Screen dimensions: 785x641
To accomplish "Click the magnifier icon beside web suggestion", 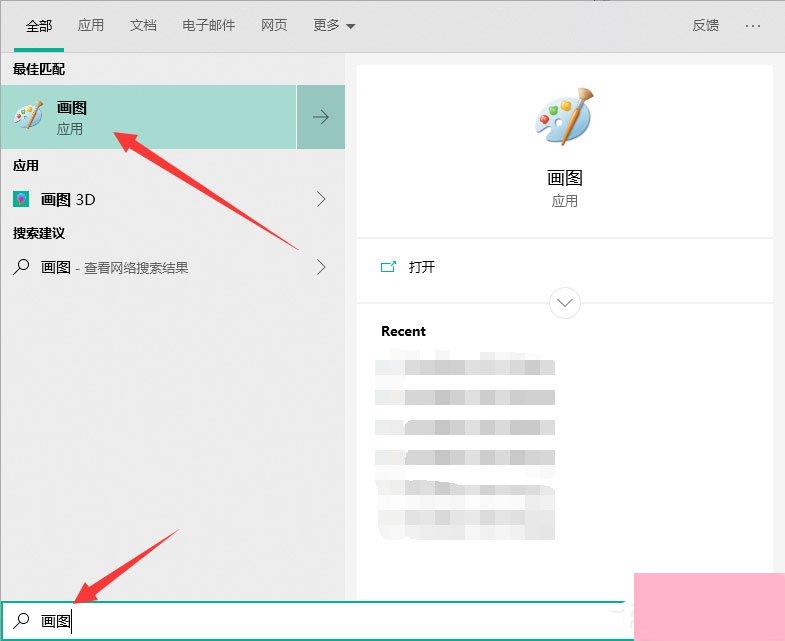I will click(21, 267).
